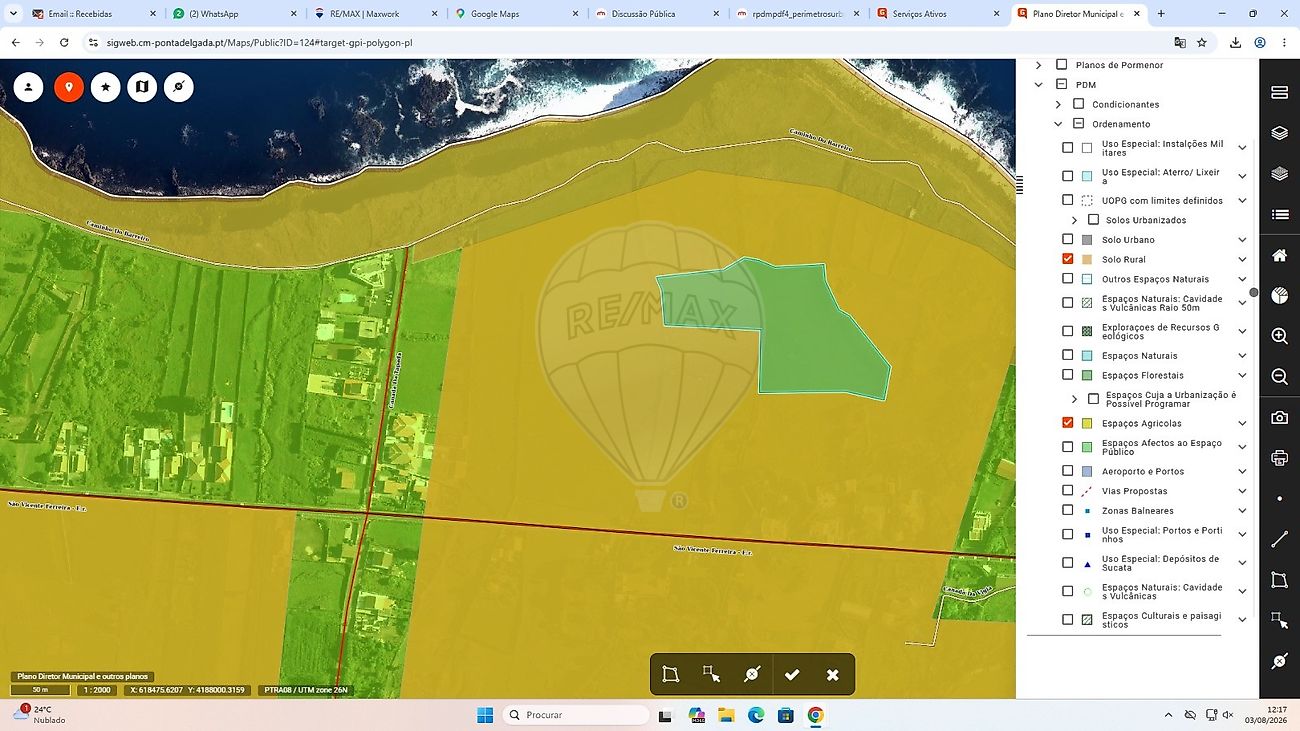The image size is (1300, 731).
Task: Open the Windows Start menu
Action: tap(485, 715)
